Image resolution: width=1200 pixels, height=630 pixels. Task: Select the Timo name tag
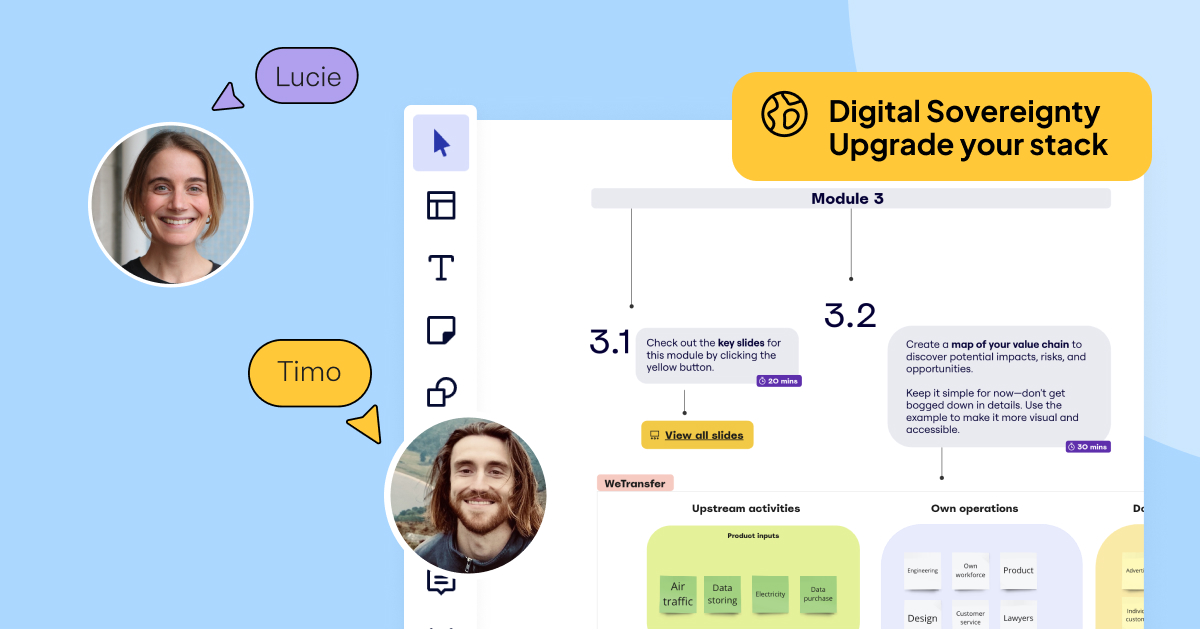[310, 372]
